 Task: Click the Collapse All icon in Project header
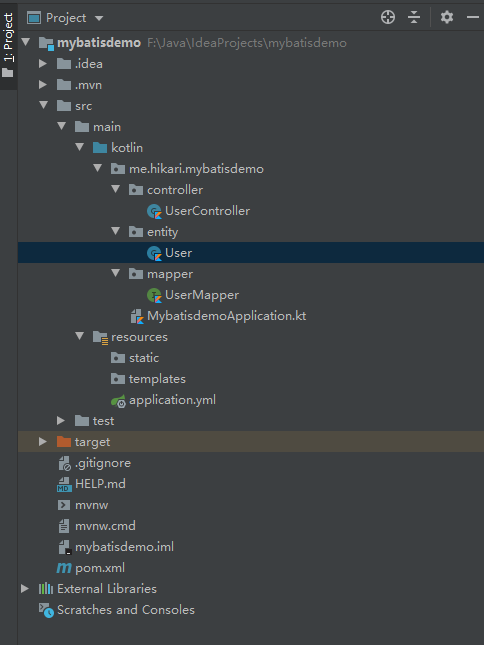tap(414, 17)
